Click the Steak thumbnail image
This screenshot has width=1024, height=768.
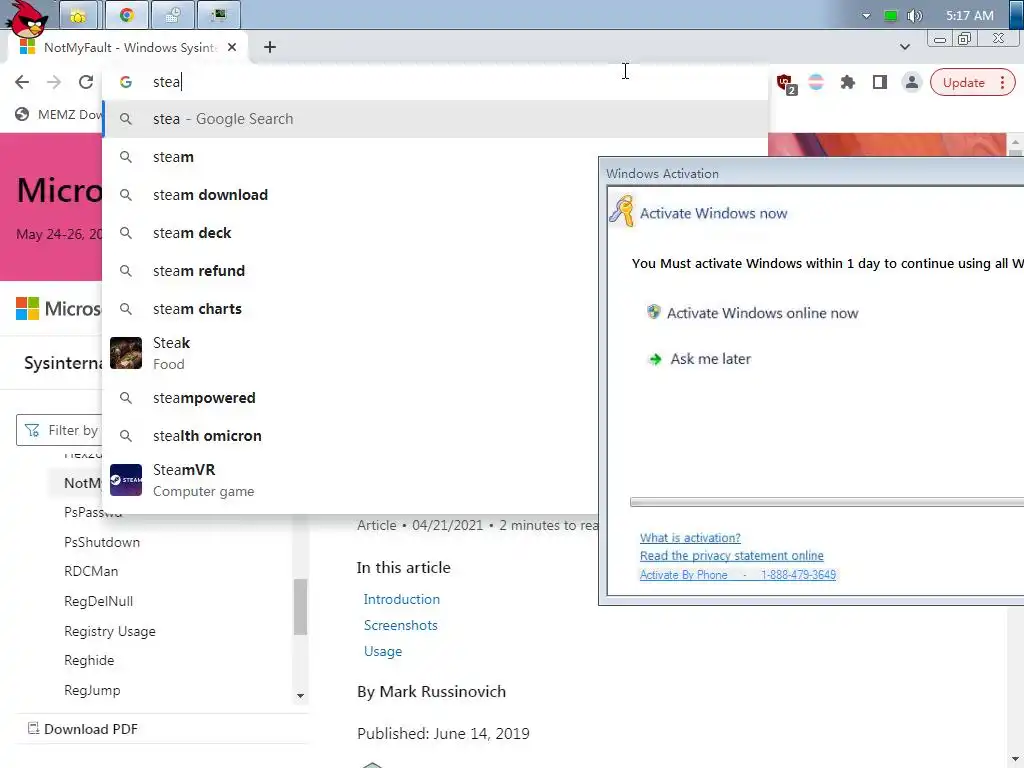126,353
